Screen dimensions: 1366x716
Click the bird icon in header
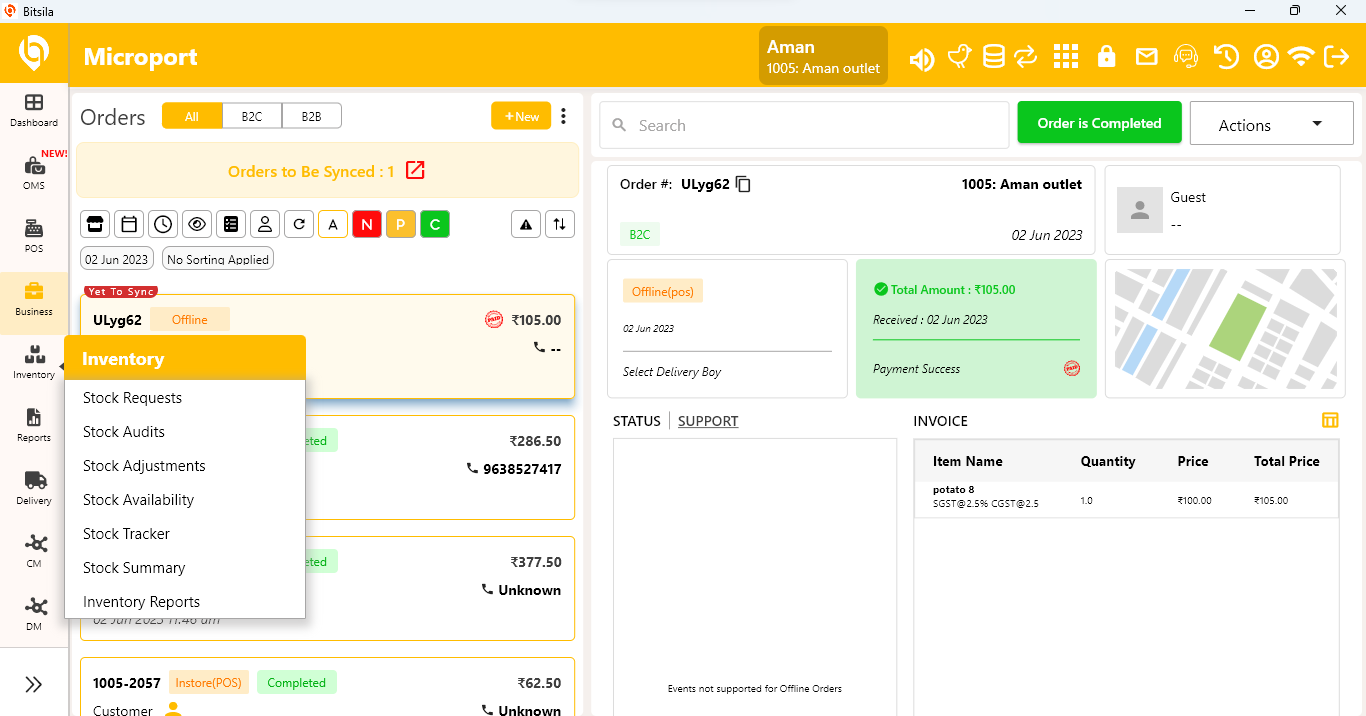click(x=959, y=56)
